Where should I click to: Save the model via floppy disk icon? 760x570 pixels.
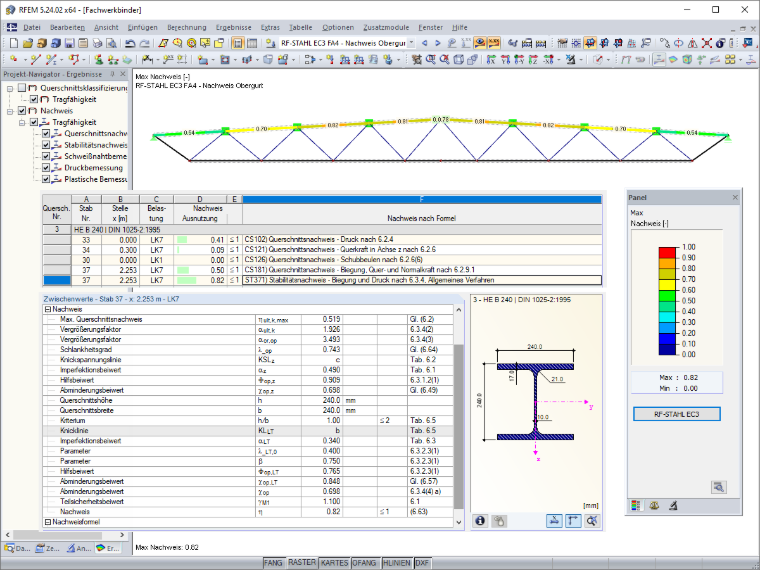tap(69, 43)
